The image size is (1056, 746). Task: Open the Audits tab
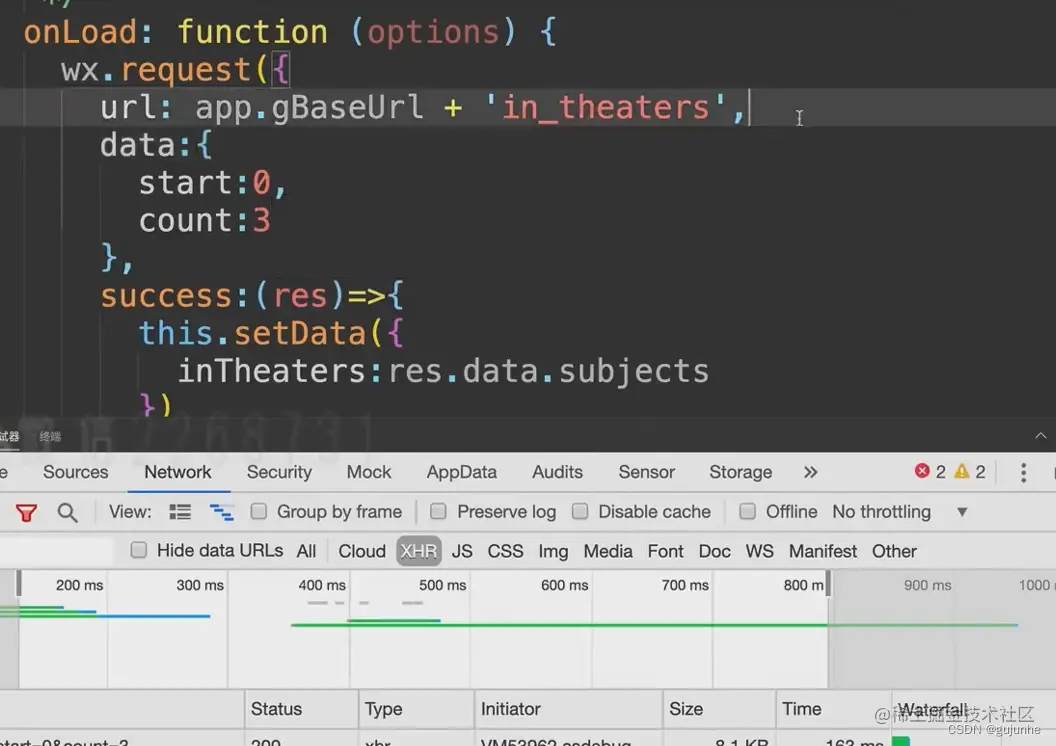(x=557, y=472)
